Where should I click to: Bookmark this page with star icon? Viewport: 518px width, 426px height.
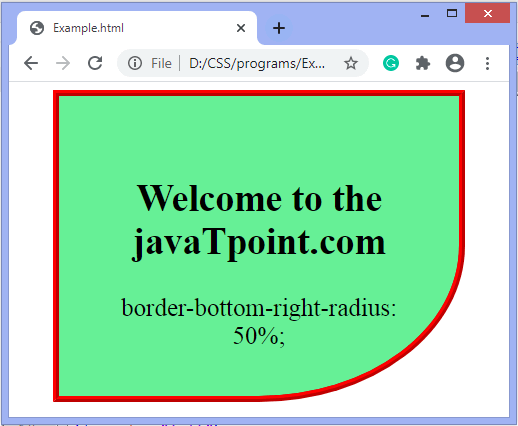pyautogui.click(x=351, y=63)
